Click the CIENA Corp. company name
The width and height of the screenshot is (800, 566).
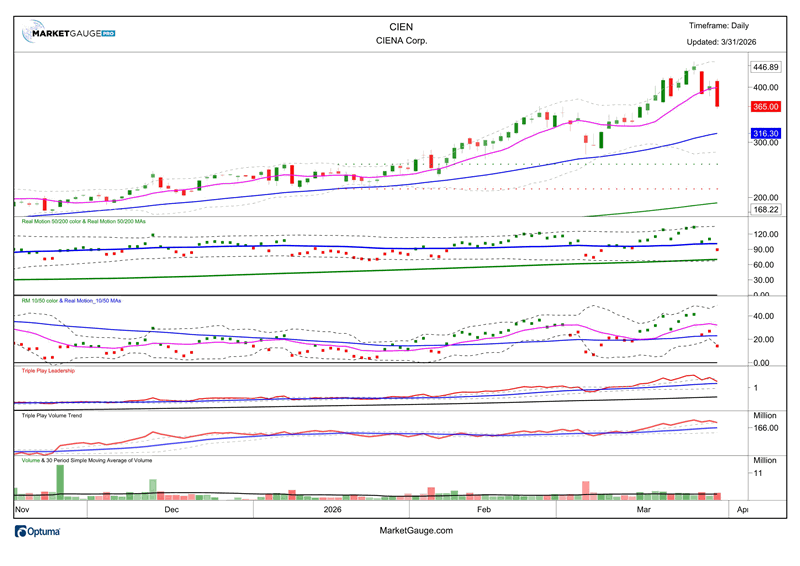[x=400, y=42]
